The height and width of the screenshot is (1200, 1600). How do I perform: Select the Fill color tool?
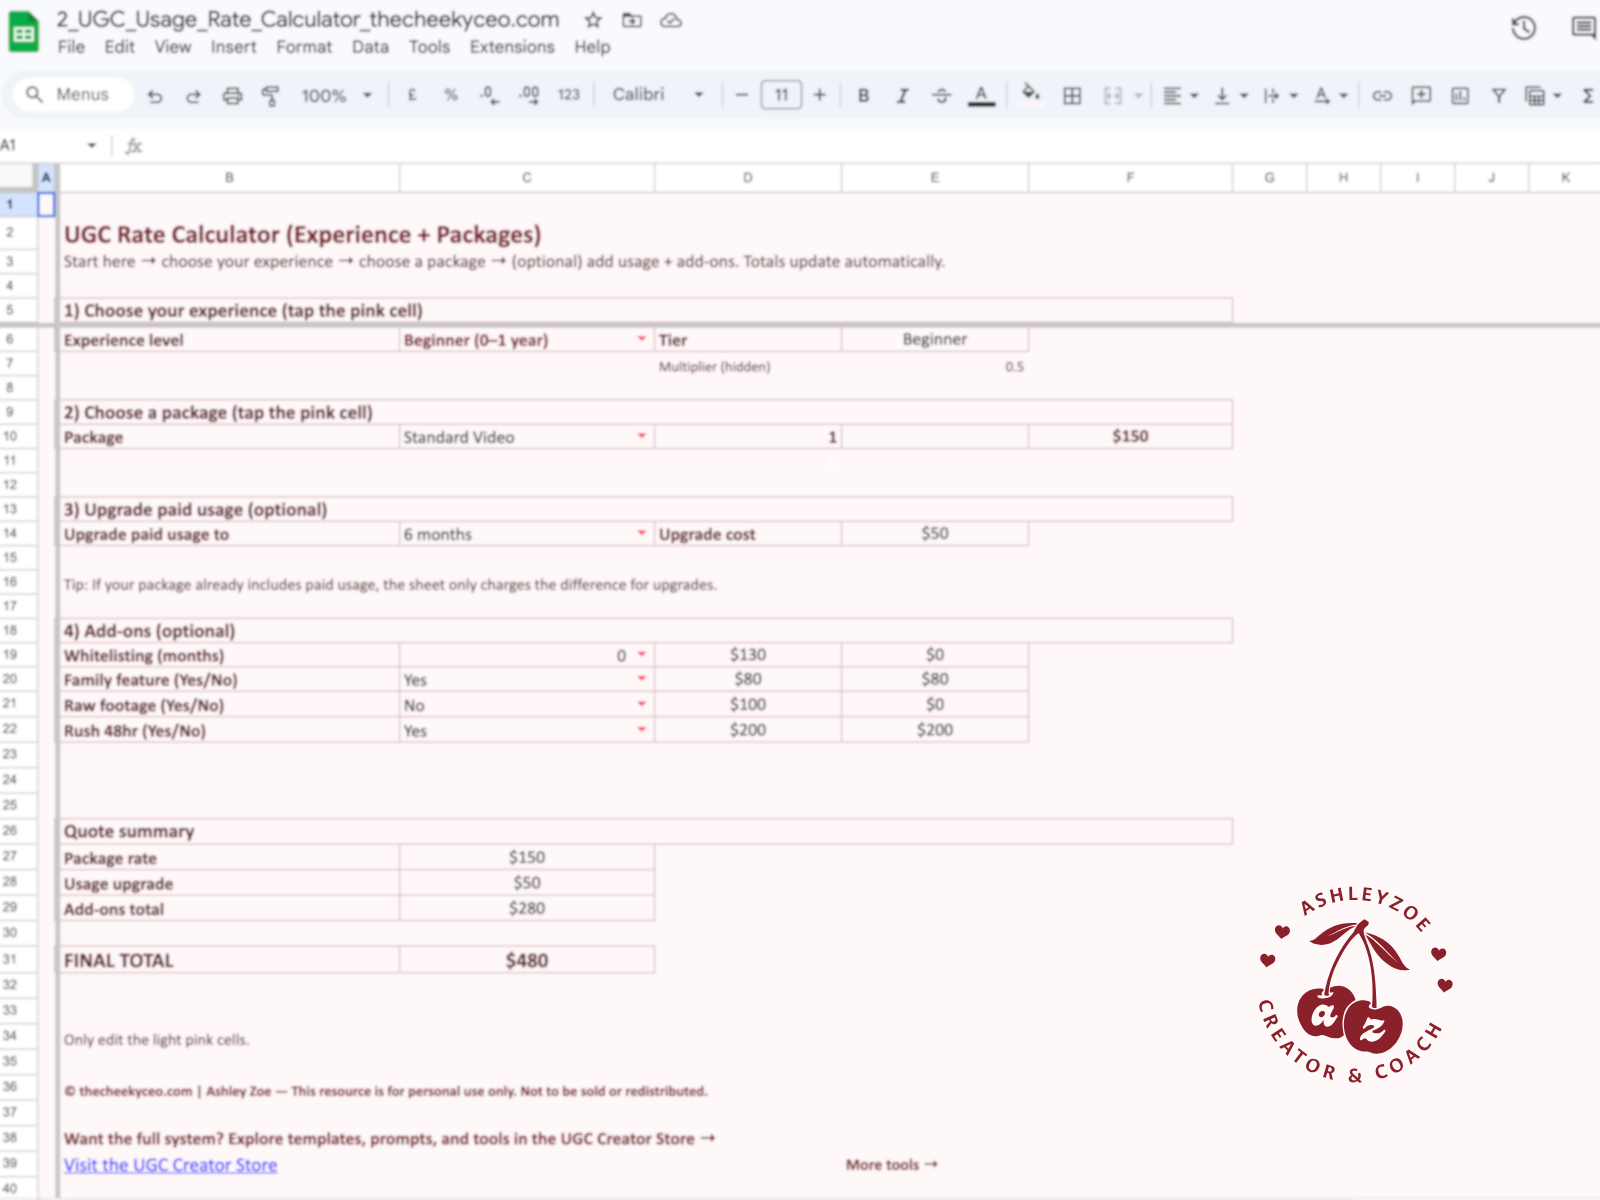(1030, 96)
